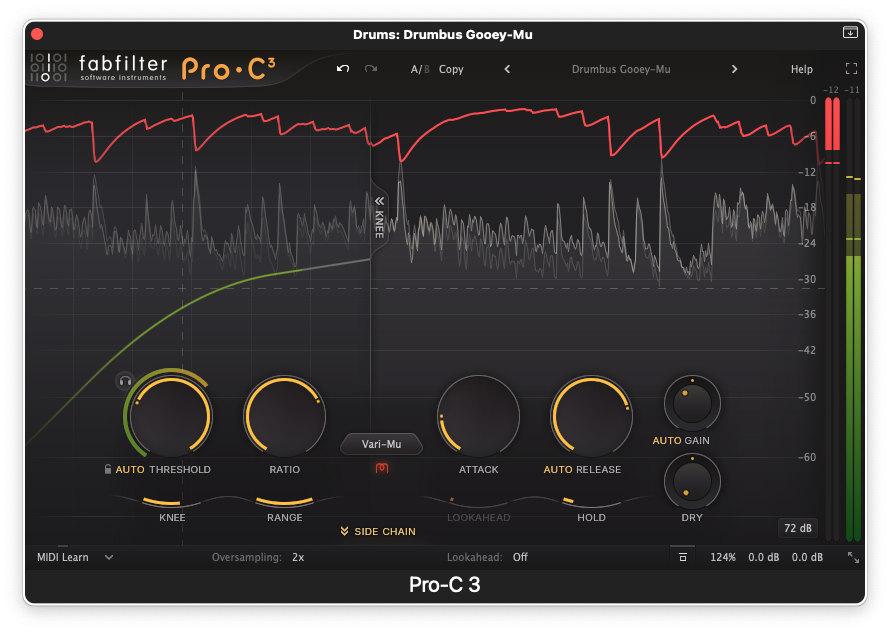
Task: Go to the next preset arrow
Action: [734, 69]
